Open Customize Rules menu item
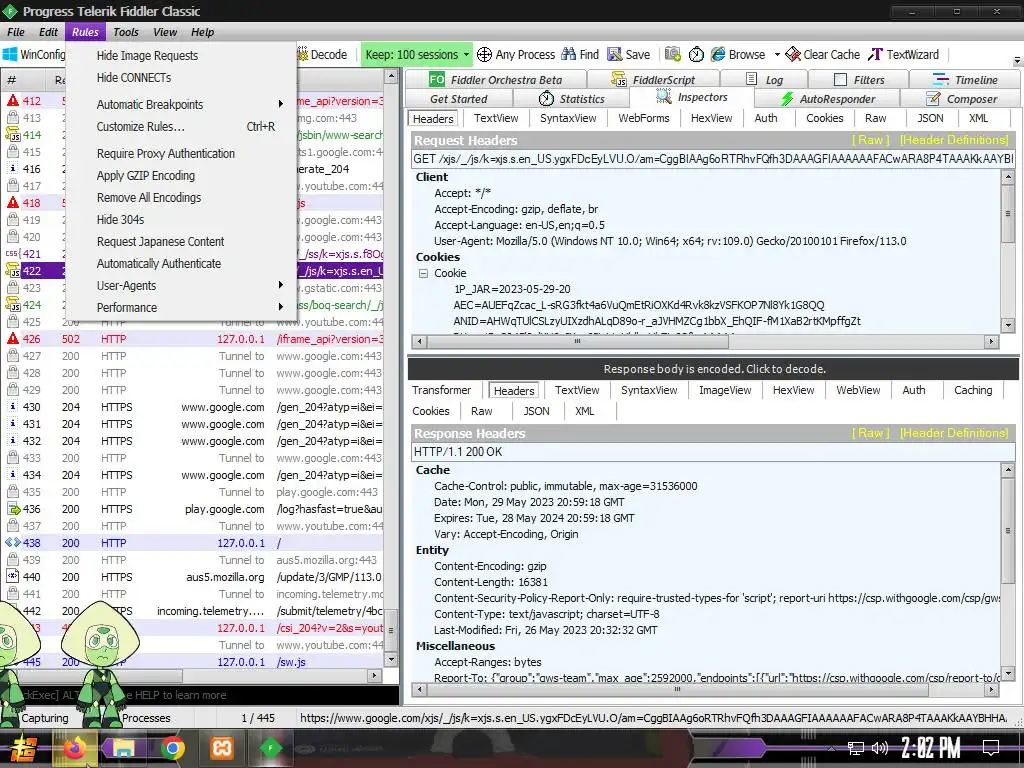This screenshot has width=1024, height=768. click(x=182, y=127)
